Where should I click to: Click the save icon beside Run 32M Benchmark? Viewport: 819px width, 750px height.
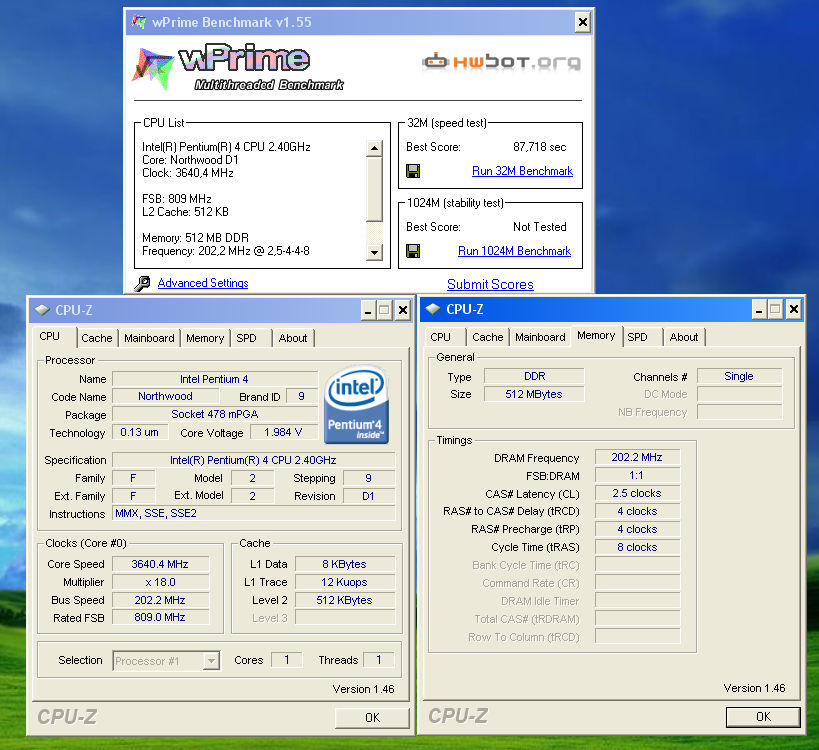413,171
